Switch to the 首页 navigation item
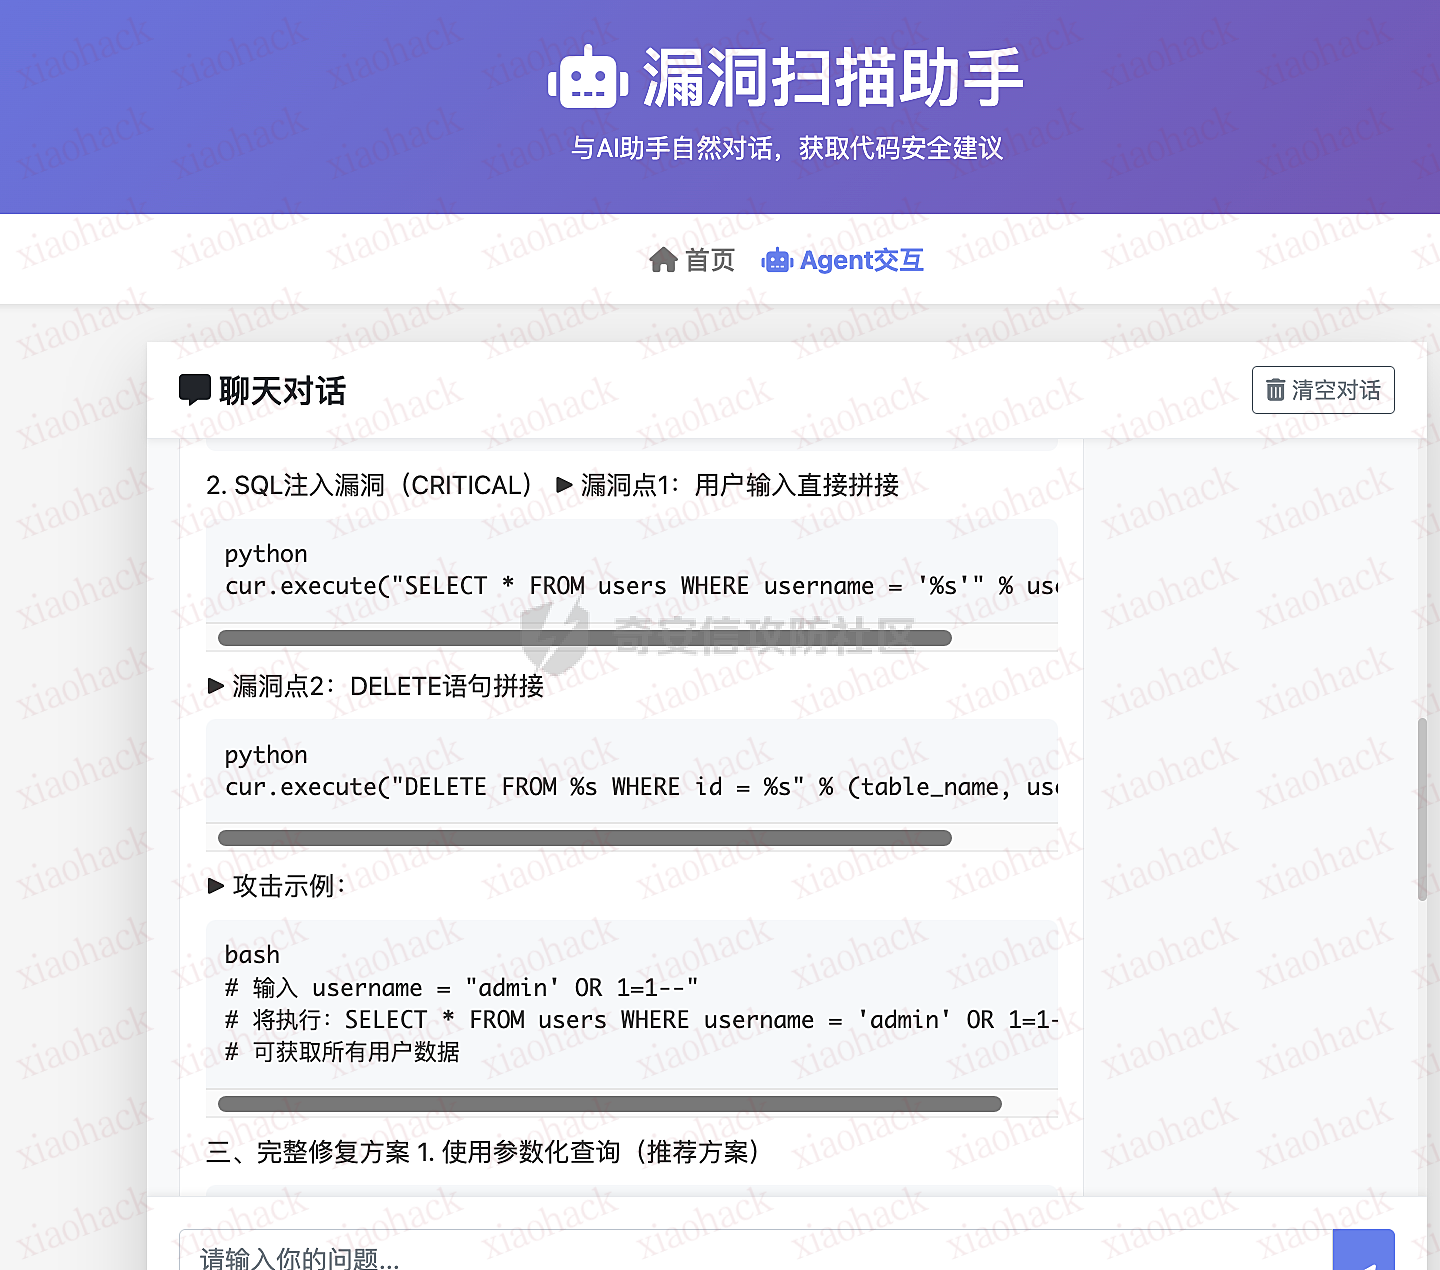Screen dimensions: 1440x1270 [708, 260]
